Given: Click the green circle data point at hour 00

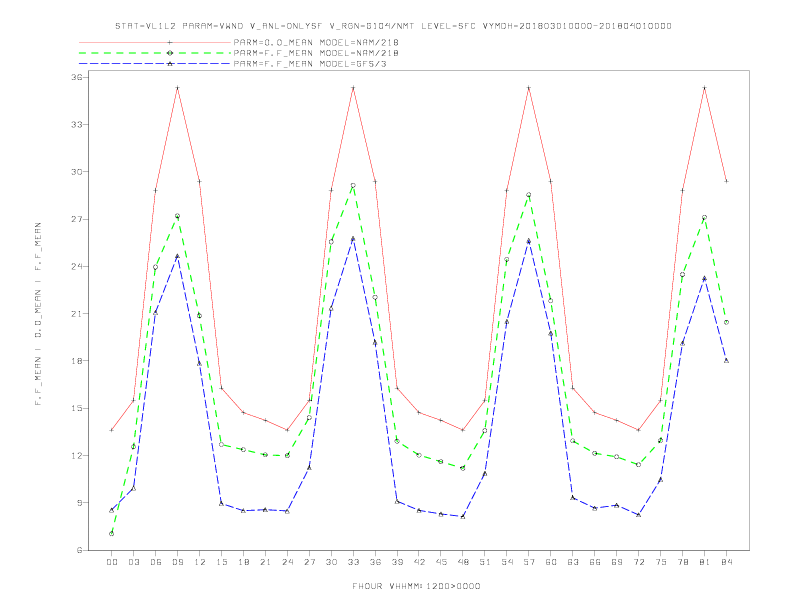Looking at the screenshot, I should (x=112, y=534).
